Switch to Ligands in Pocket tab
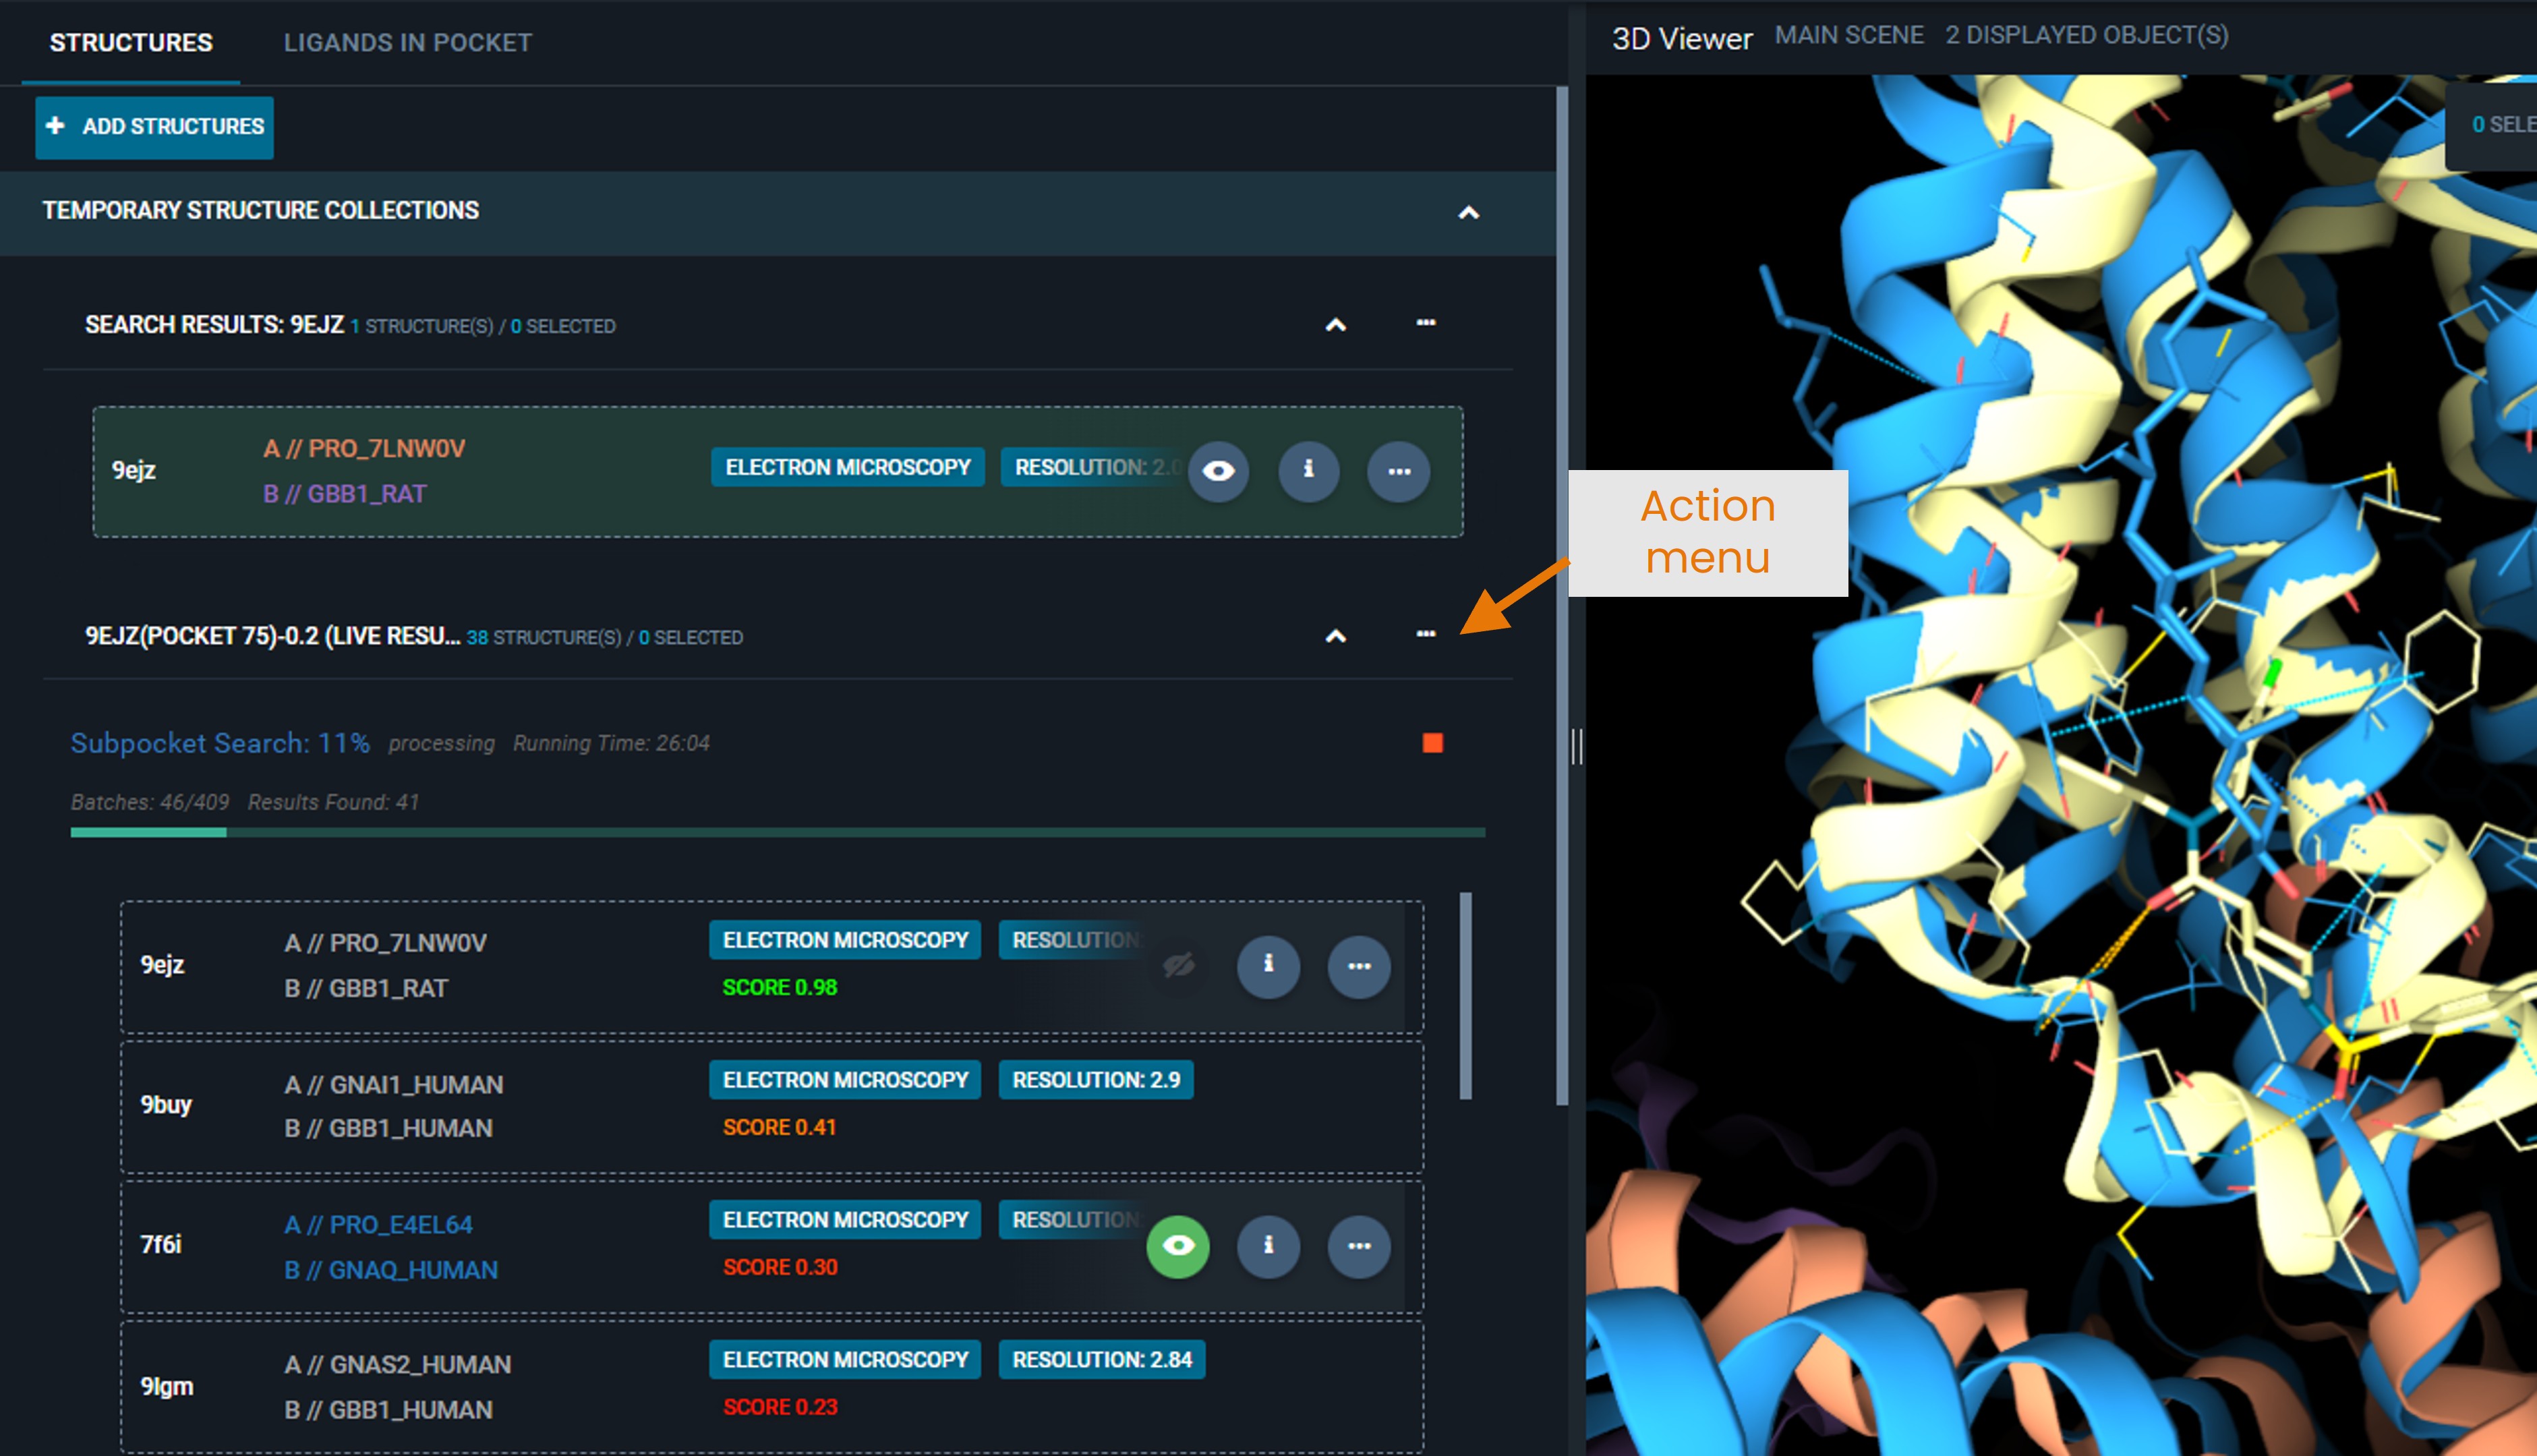The height and width of the screenshot is (1456, 2537). (x=407, y=43)
